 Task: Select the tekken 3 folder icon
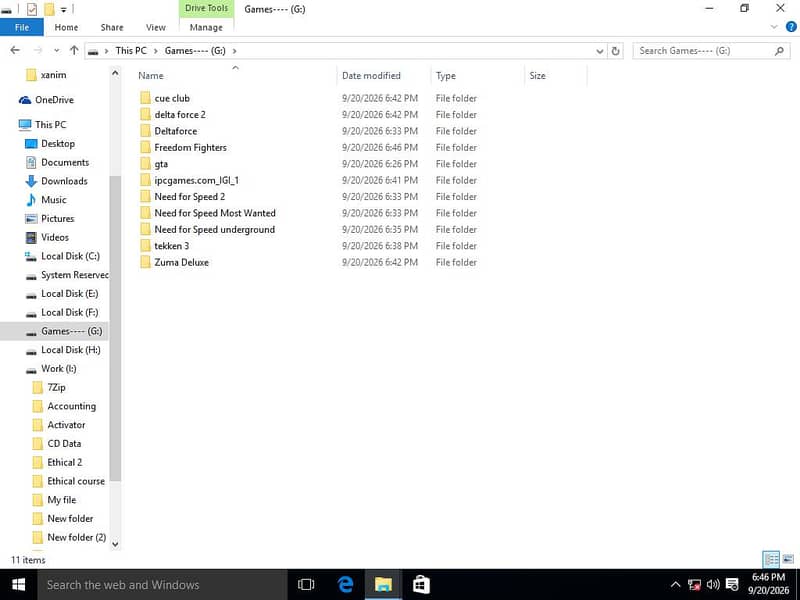145,246
